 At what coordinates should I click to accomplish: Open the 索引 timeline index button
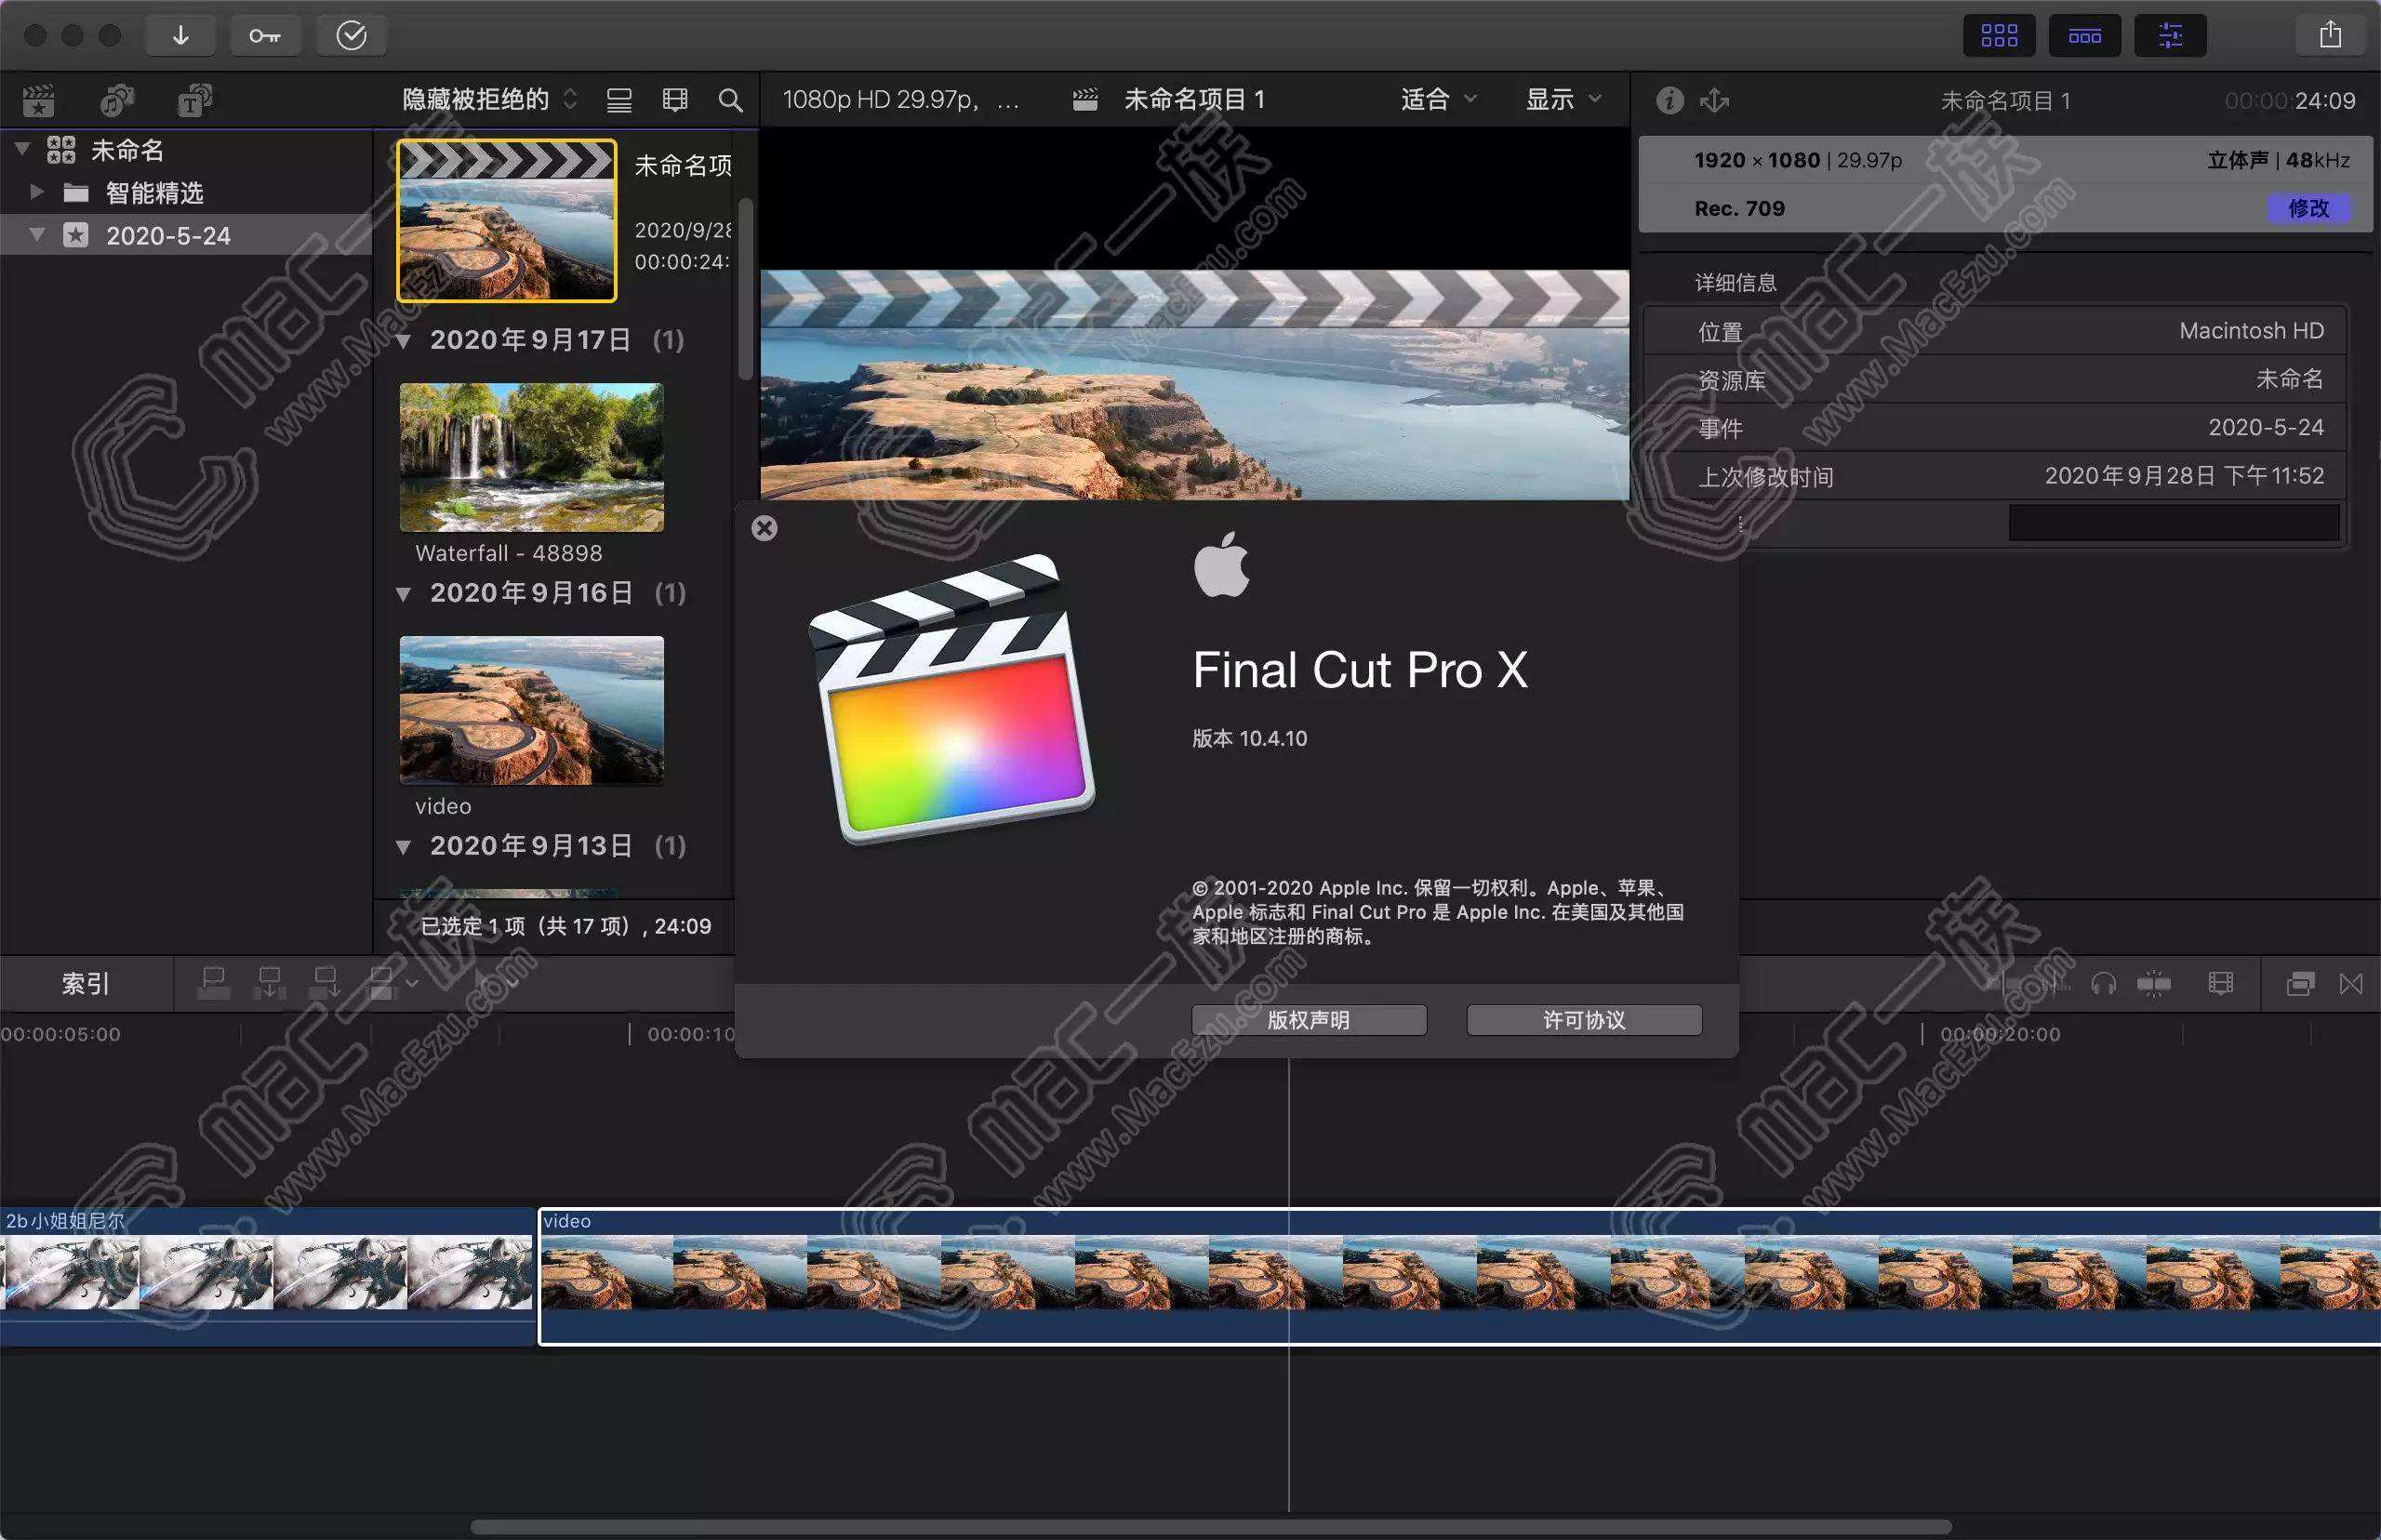pos(85,984)
